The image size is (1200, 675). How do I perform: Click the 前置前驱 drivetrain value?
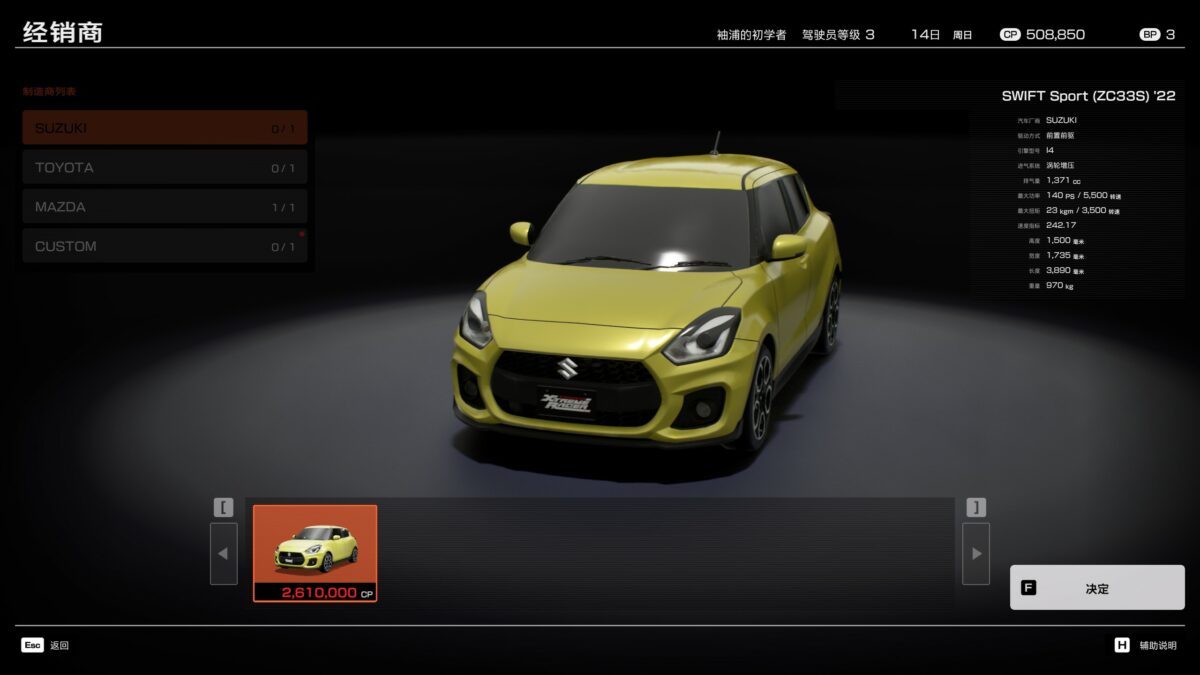[x=1062, y=135]
